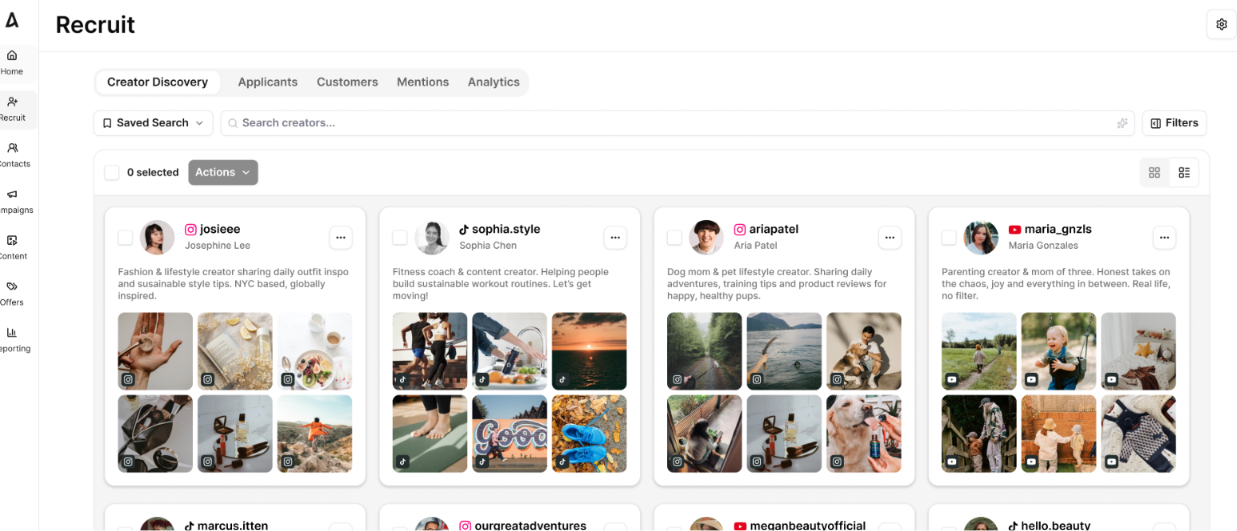The height and width of the screenshot is (531, 1237).
Task: Expand the Saved Search dropdown
Action: tap(153, 123)
